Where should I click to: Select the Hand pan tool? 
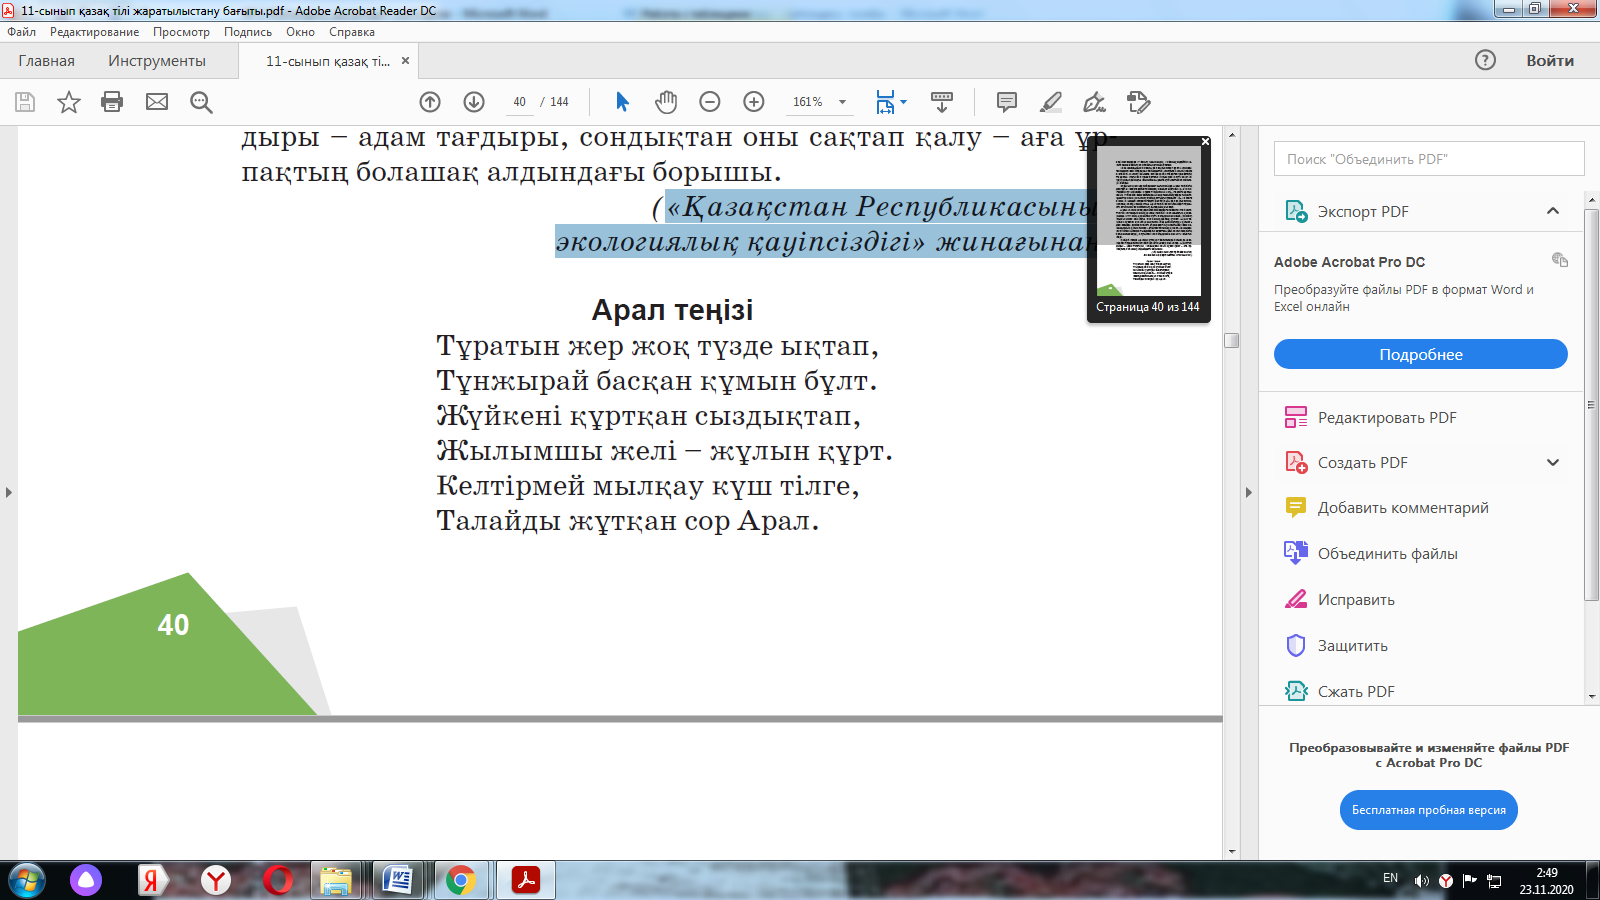click(x=666, y=102)
